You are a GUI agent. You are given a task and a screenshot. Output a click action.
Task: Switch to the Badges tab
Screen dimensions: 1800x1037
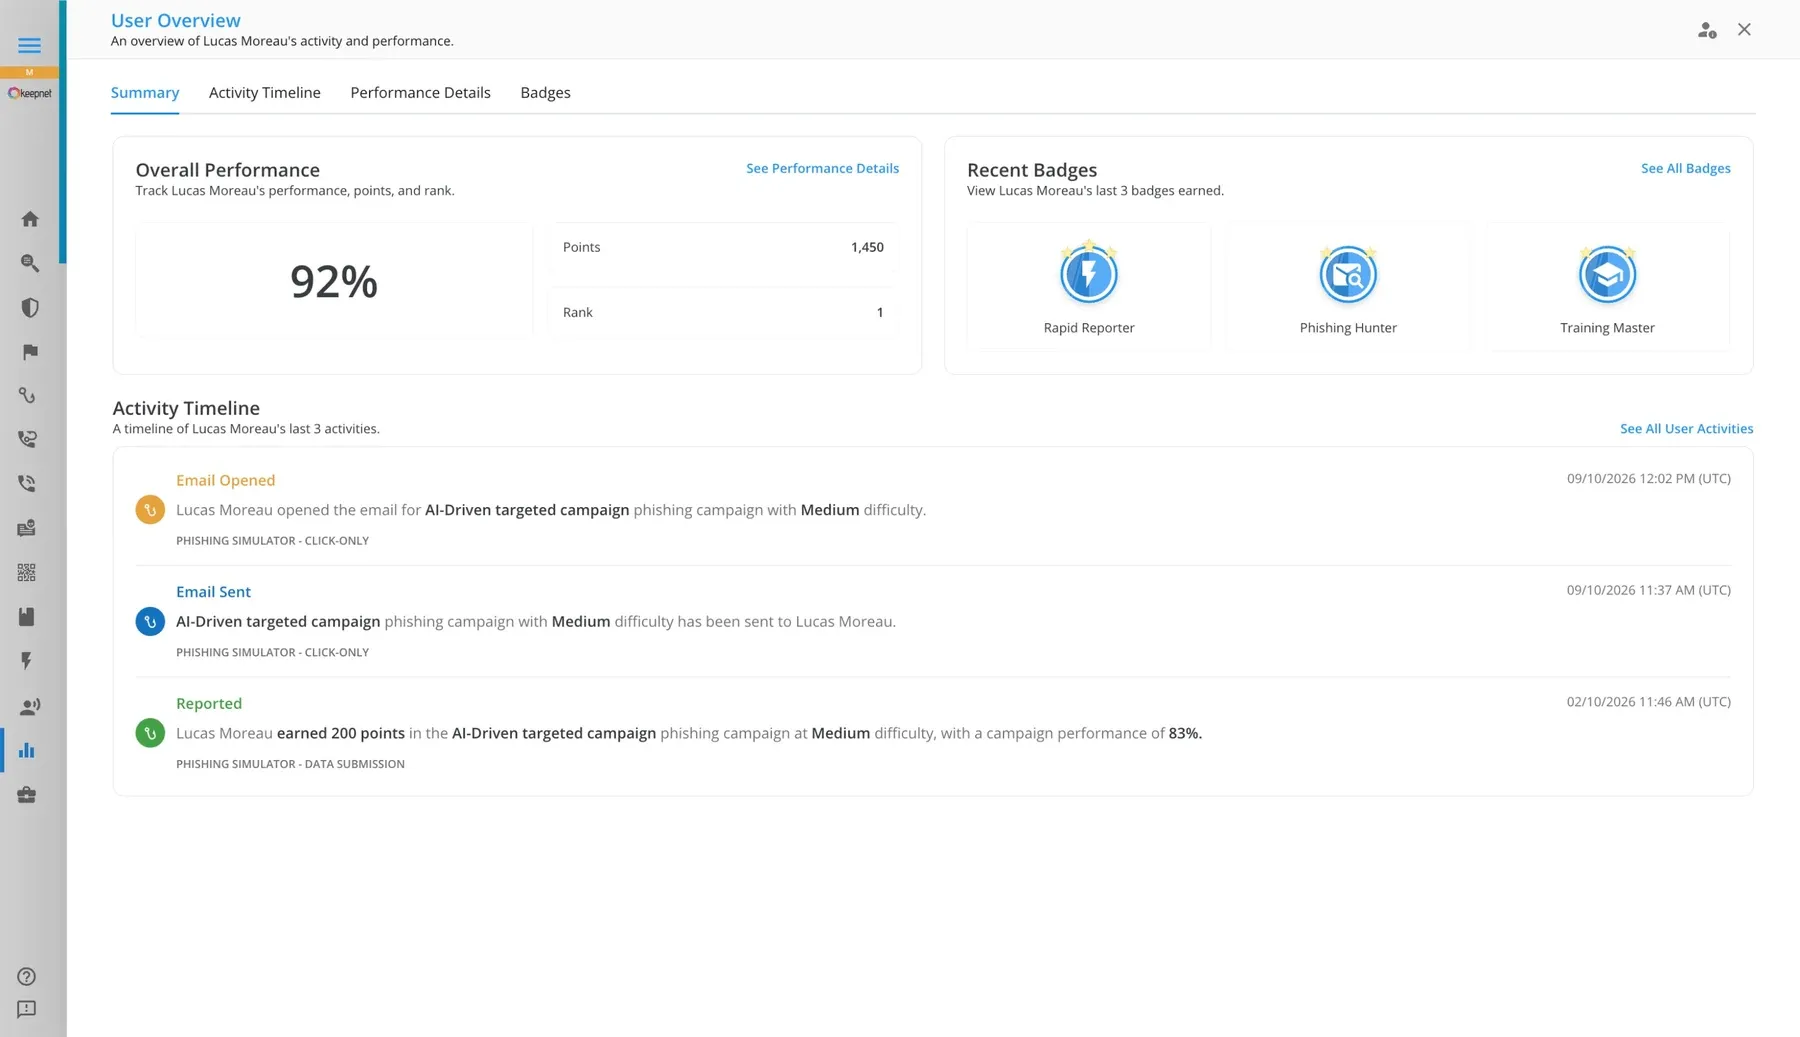click(x=545, y=93)
